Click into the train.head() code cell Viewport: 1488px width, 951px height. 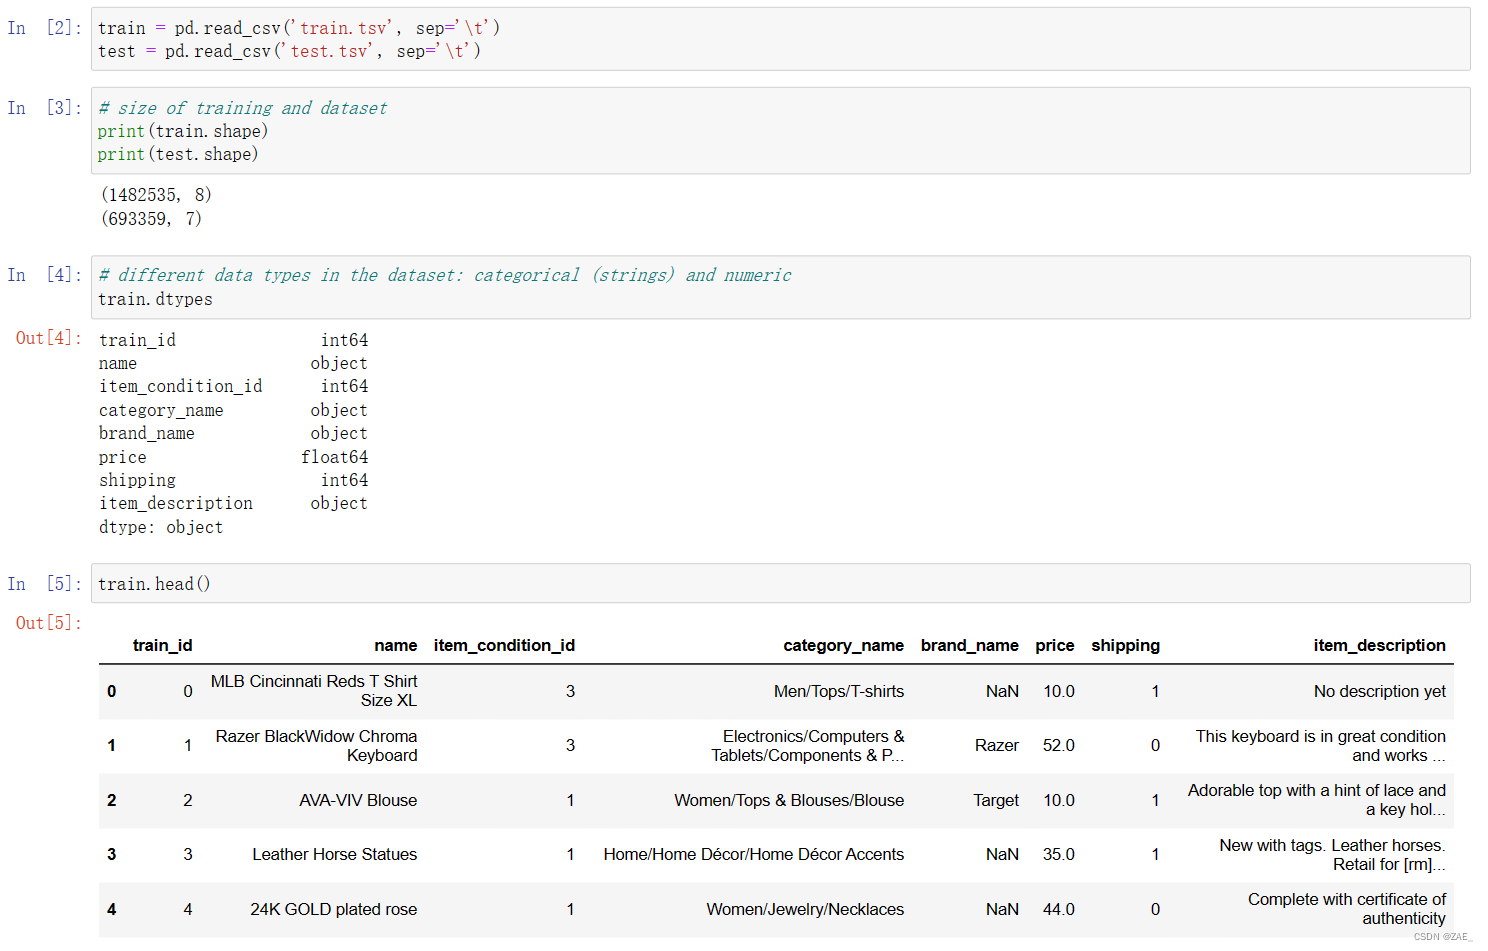780,583
